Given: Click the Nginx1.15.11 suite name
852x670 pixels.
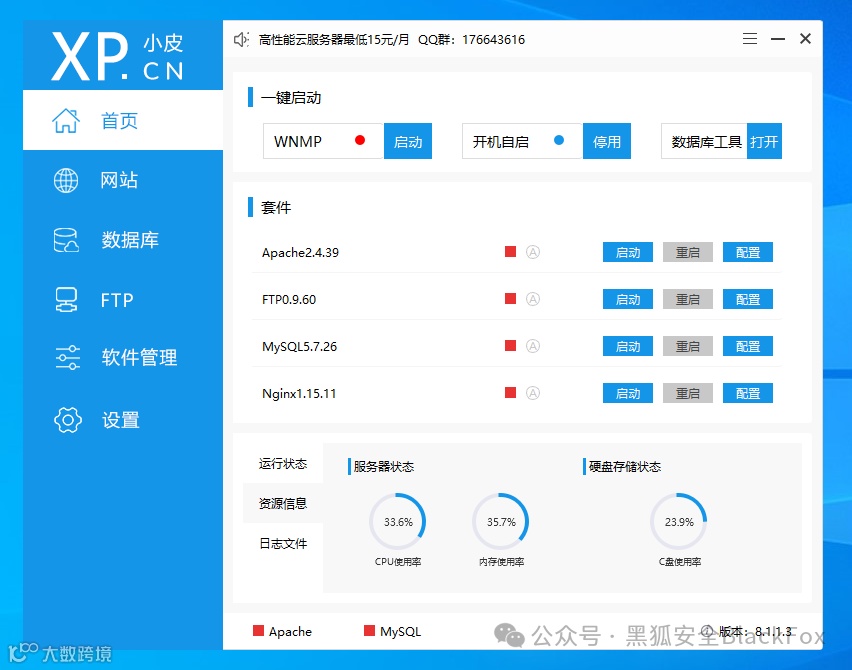Looking at the screenshot, I should (299, 393).
